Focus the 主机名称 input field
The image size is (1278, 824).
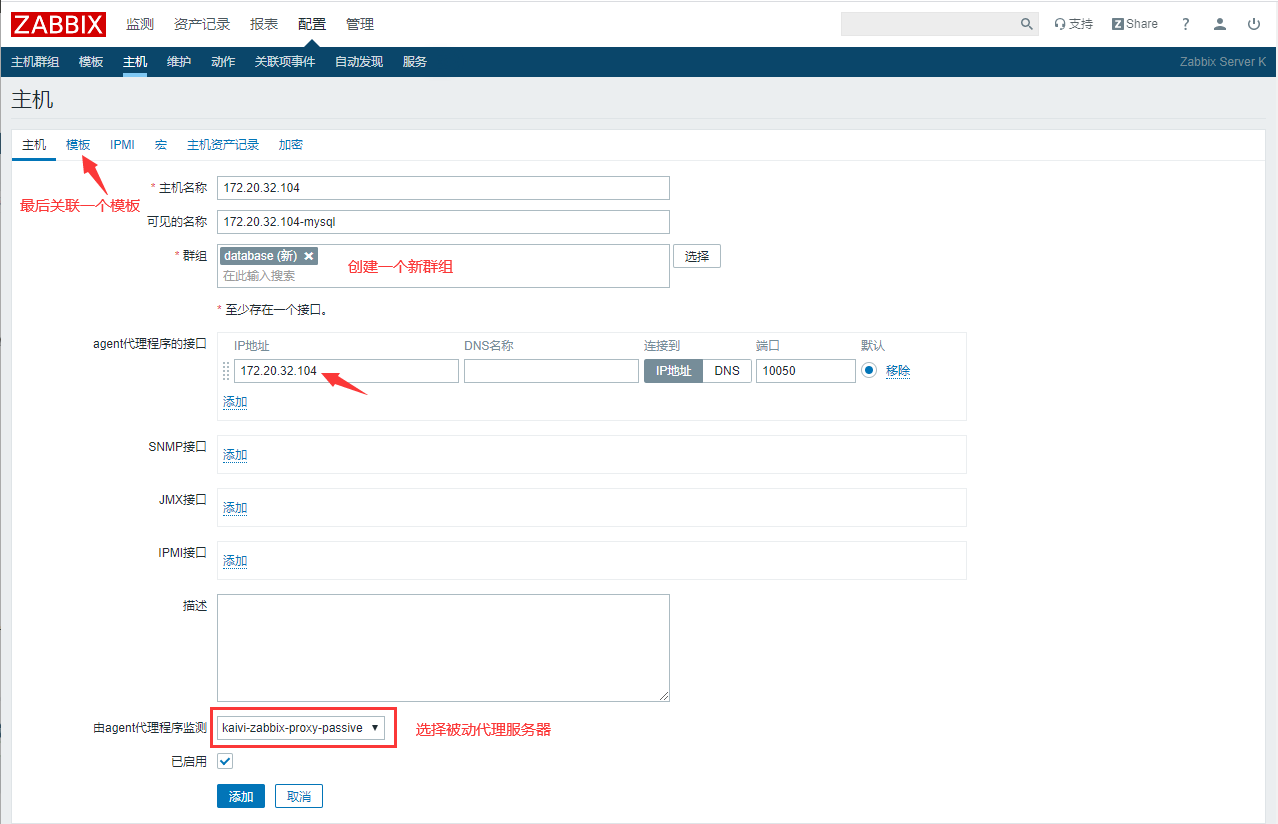pos(443,188)
